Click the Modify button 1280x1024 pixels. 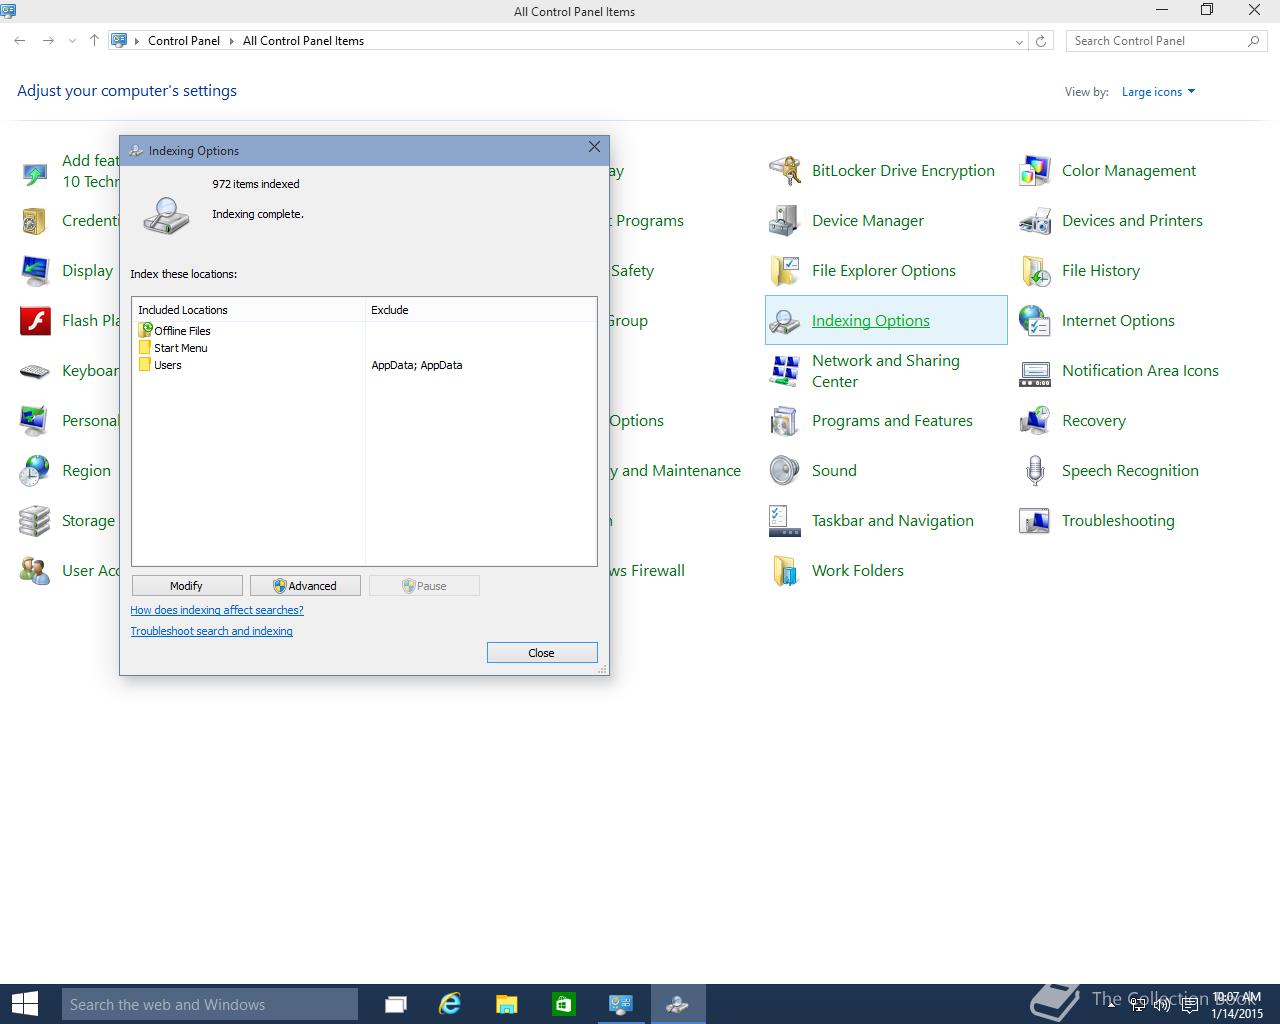point(186,586)
